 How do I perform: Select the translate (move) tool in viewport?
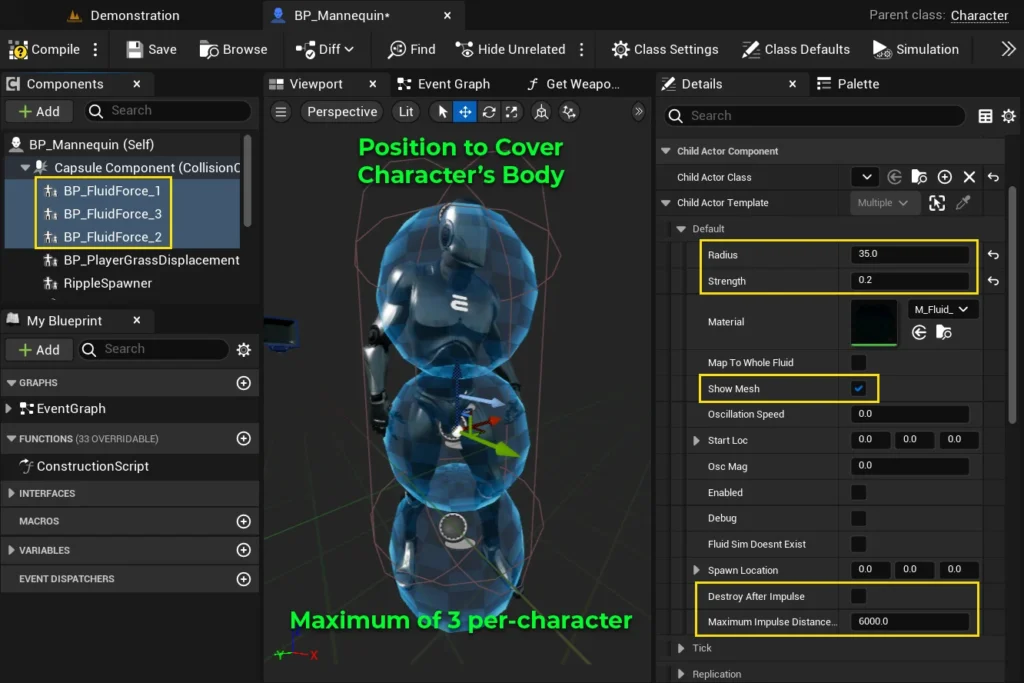pyautogui.click(x=465, y=112)
